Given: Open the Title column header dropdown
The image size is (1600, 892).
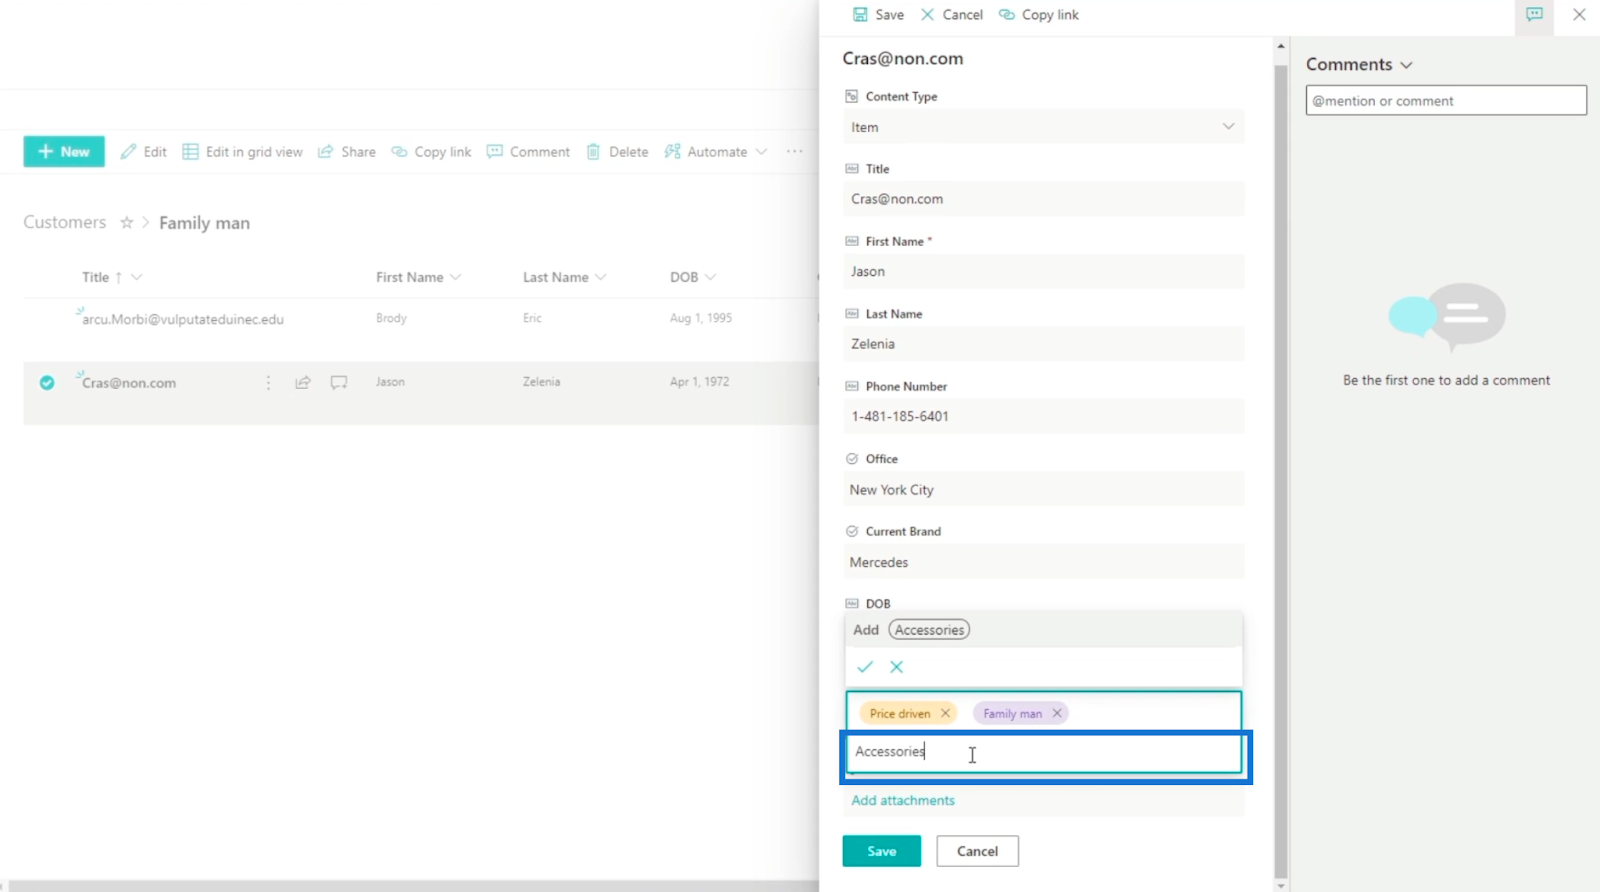Looking at the screenshot, I should tap(112, 277).
